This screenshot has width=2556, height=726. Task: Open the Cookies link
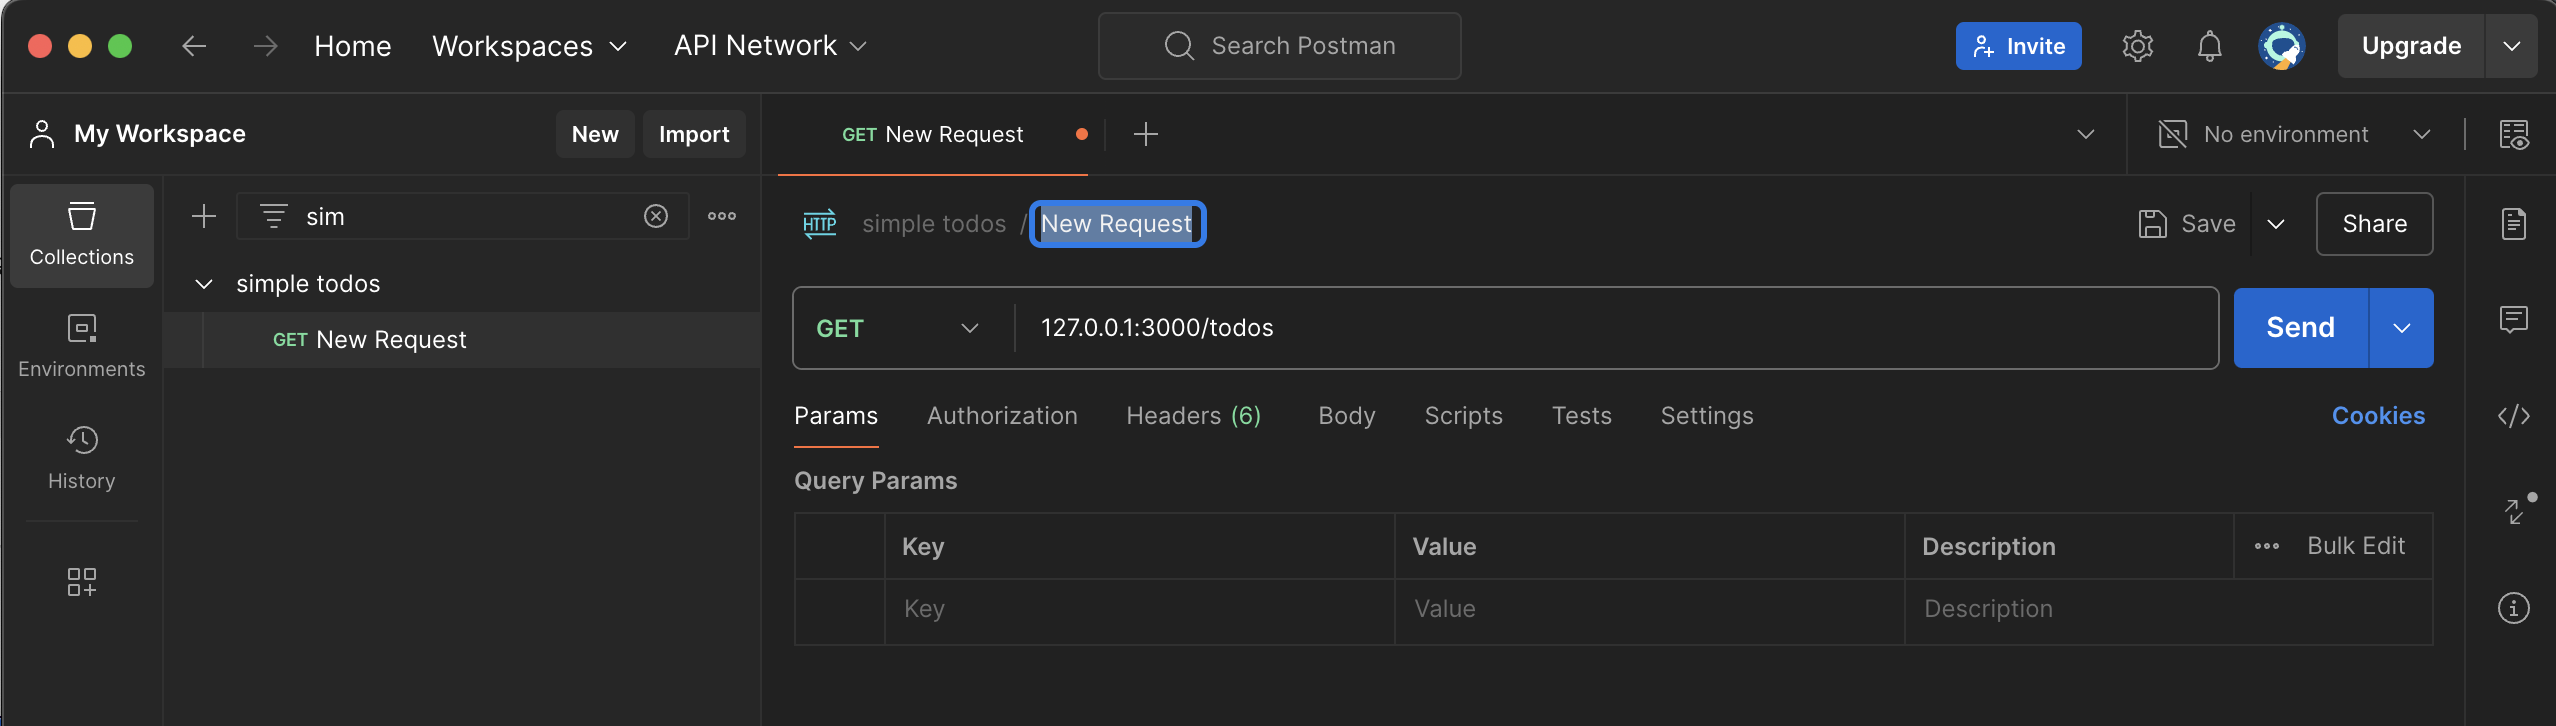(x=2378, y=416)
